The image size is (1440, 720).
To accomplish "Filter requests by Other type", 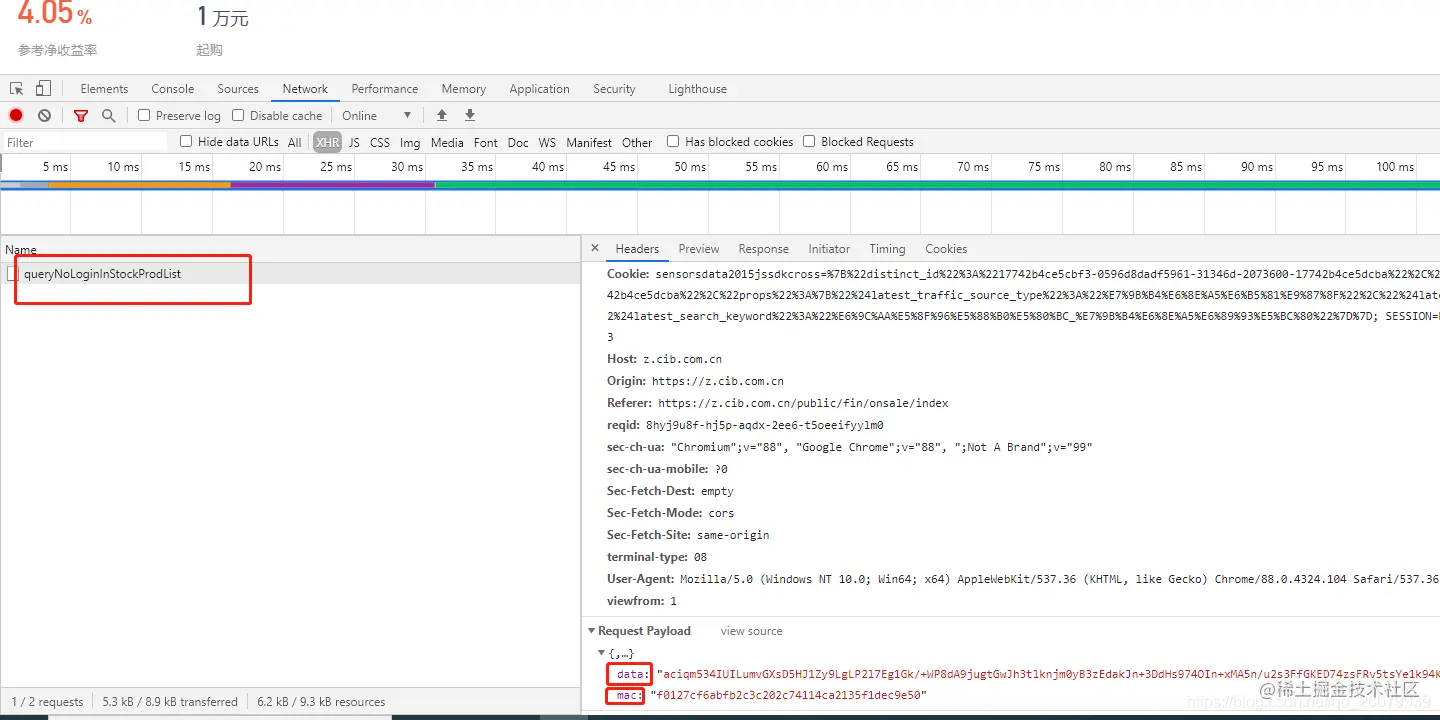I will [x=637, y=142].
